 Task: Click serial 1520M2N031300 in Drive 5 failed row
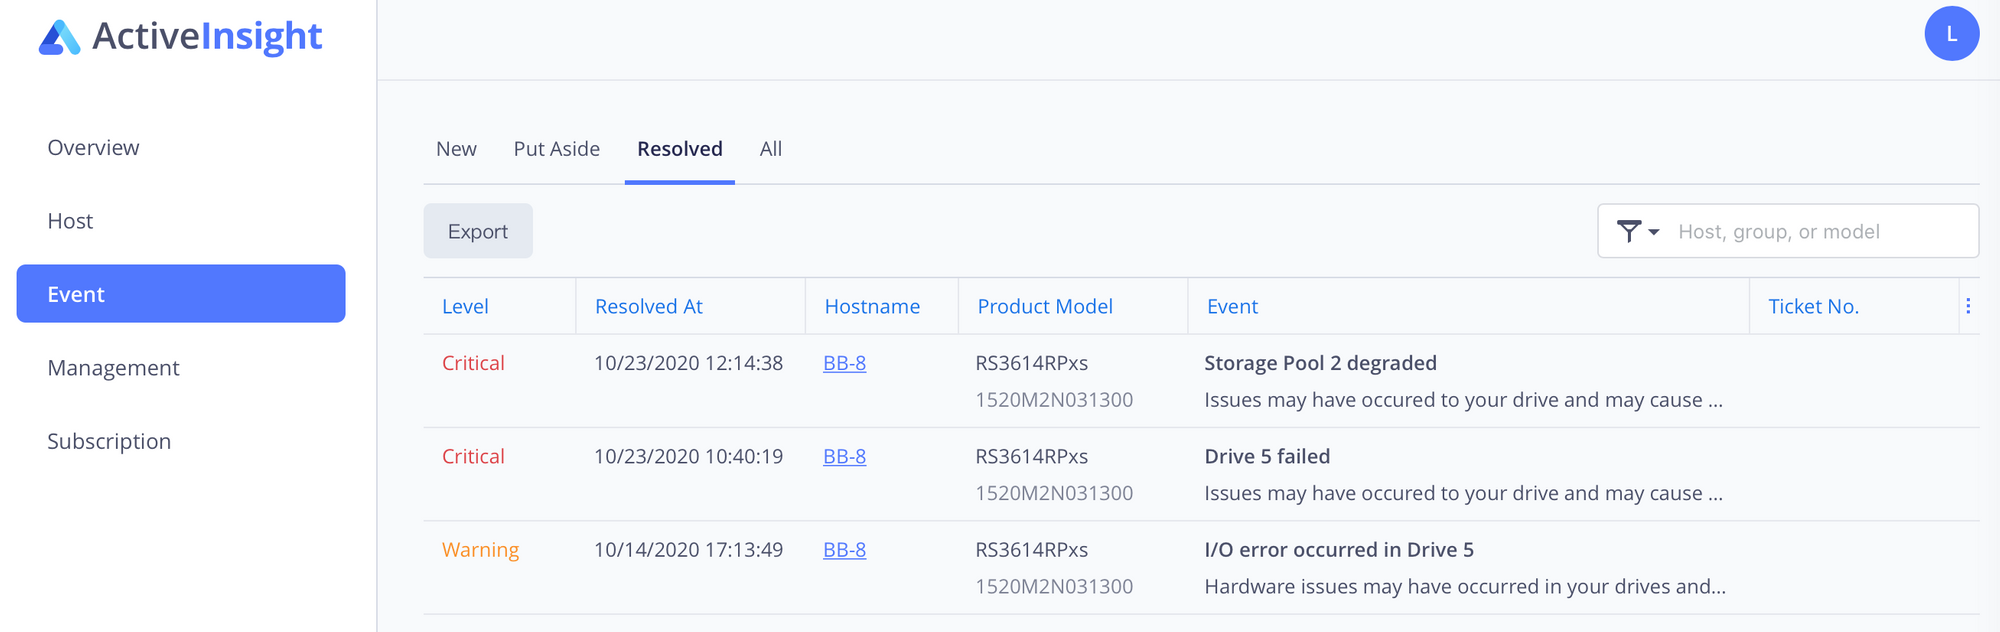click(1054, 493)
